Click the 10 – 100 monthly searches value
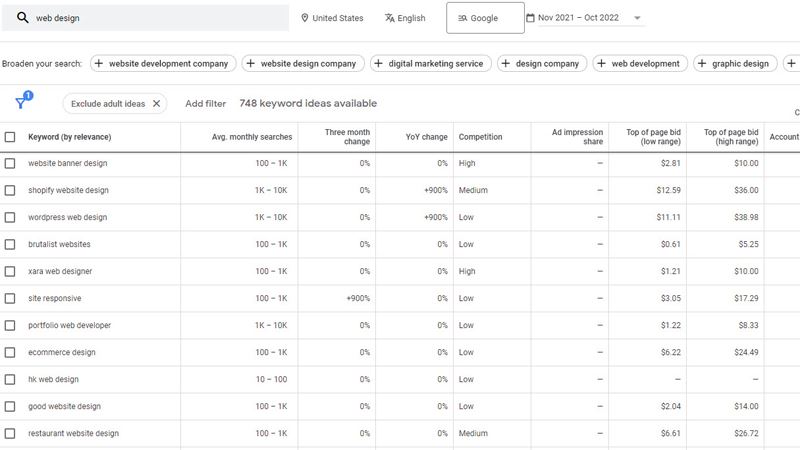 coord(271,380)
